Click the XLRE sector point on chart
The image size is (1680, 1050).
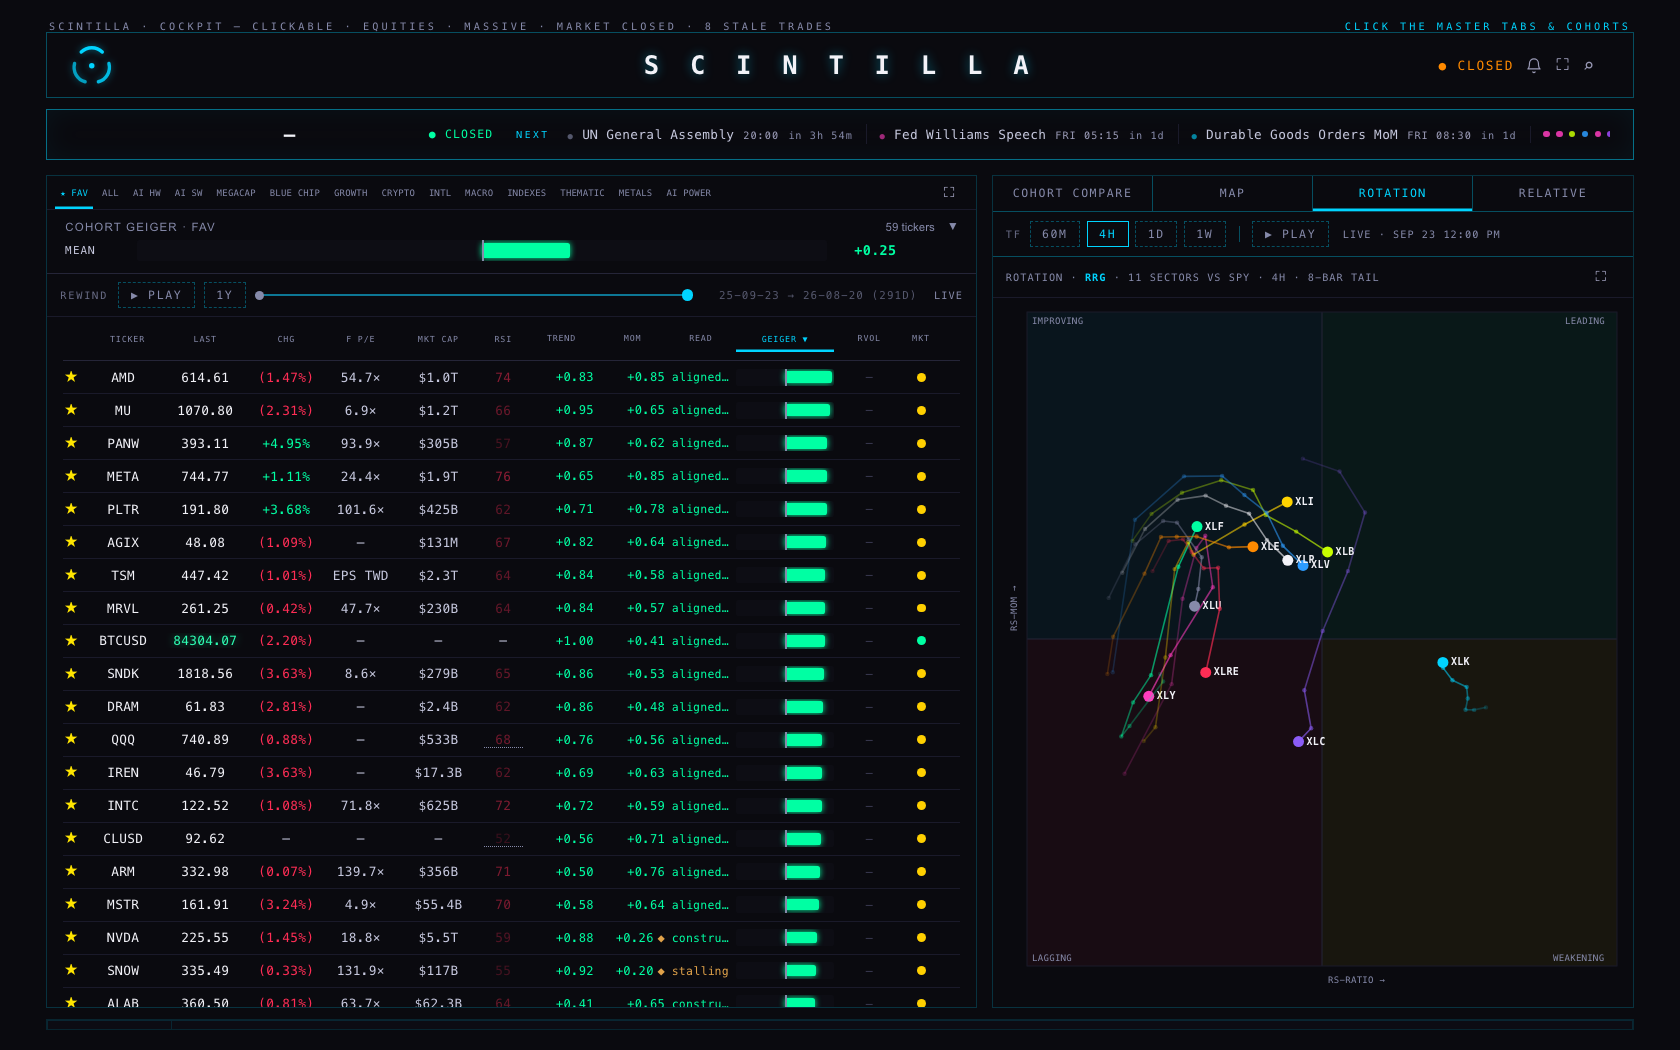(1205, 672)
